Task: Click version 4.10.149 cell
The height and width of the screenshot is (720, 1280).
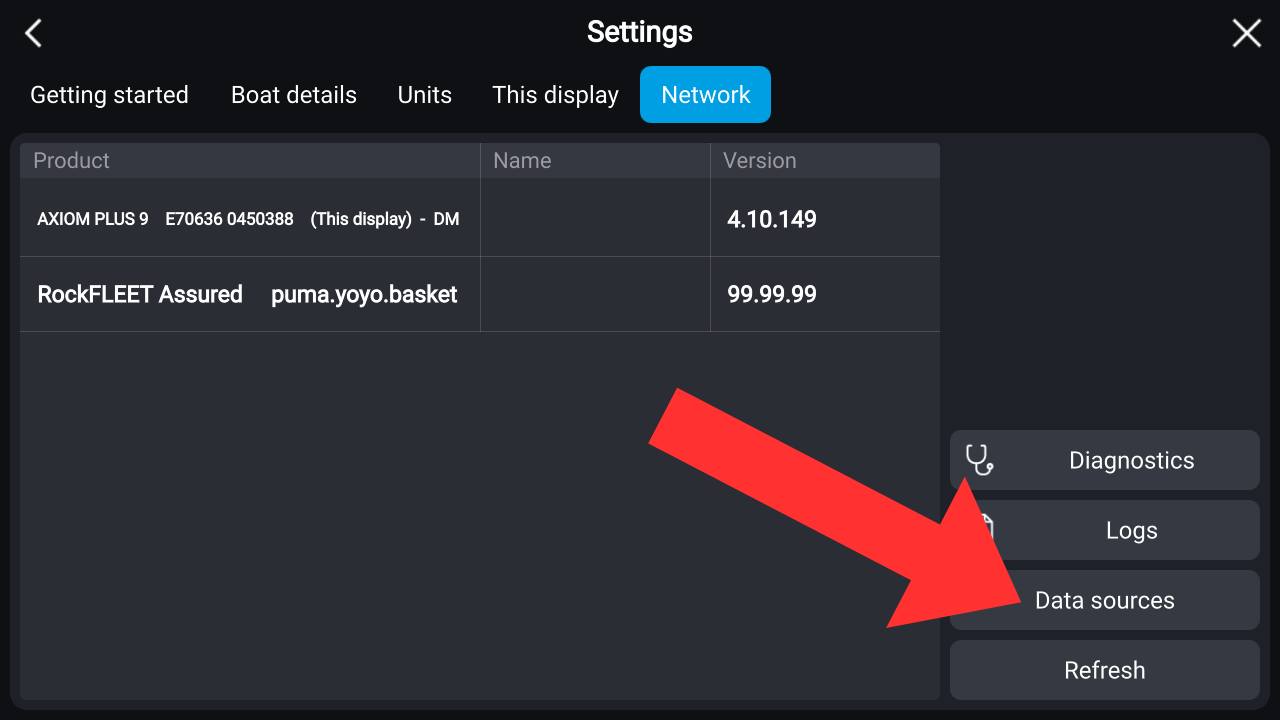Action: 772,219
